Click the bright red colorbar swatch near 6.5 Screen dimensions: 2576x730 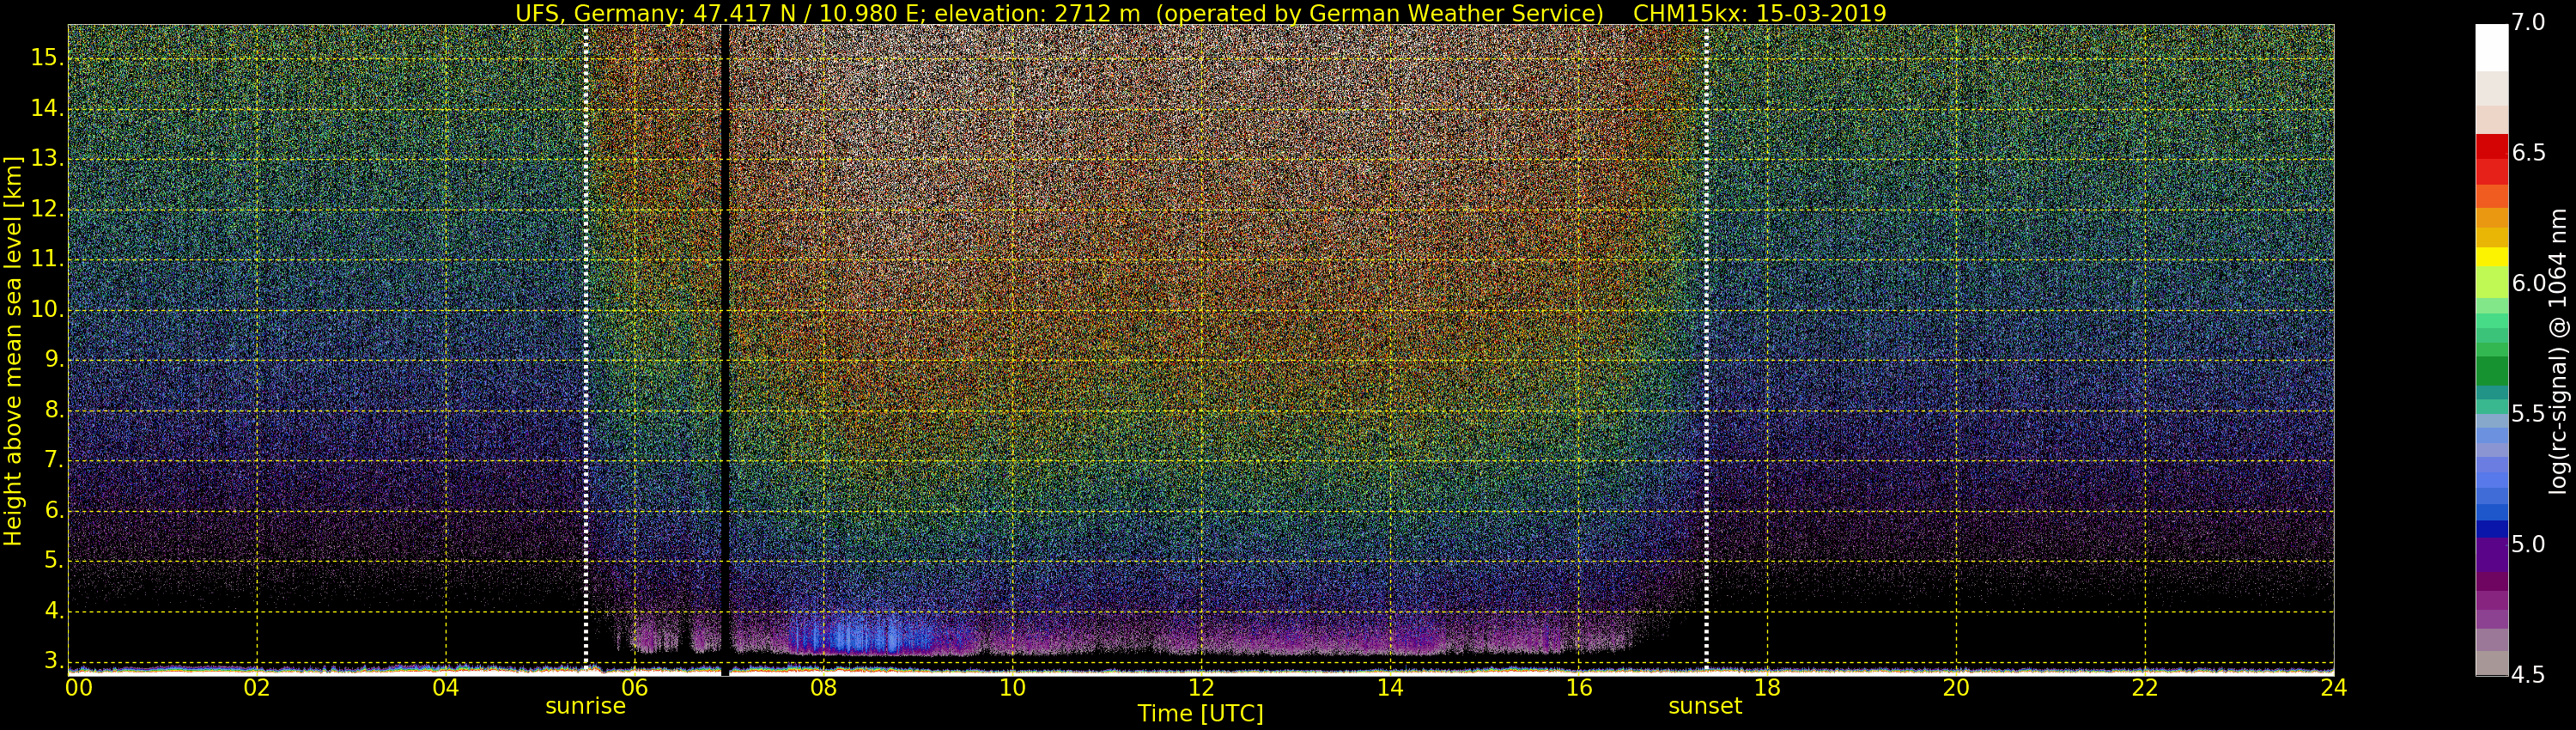(x=2492, y=146)
